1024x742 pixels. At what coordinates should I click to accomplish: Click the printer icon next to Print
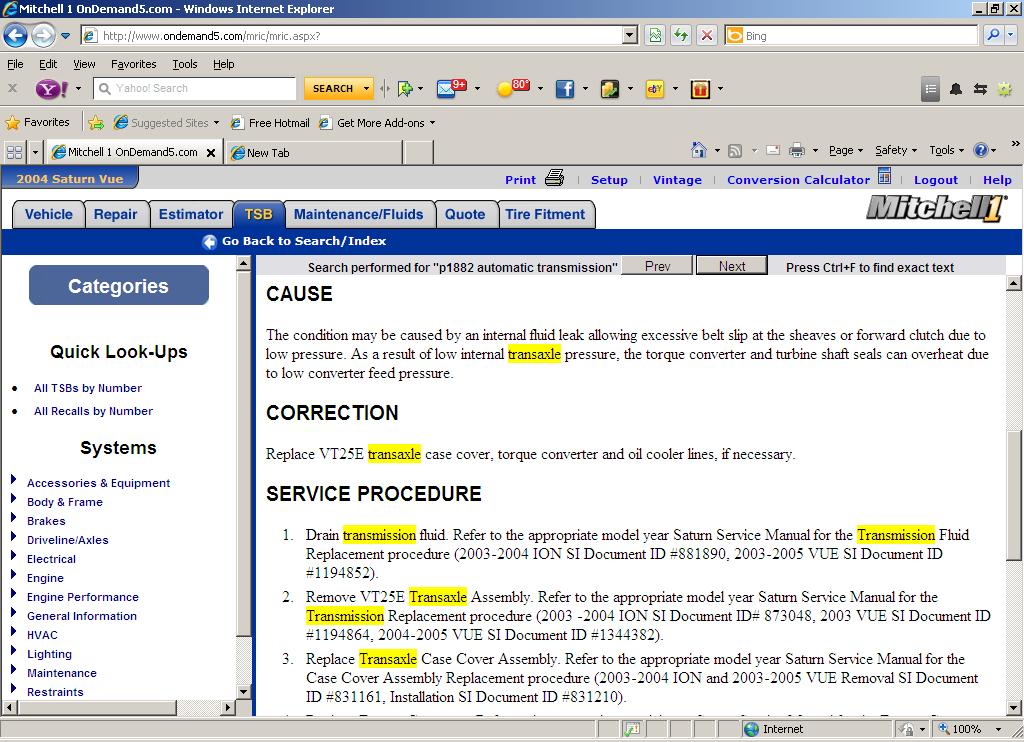(x=554, y=178)
